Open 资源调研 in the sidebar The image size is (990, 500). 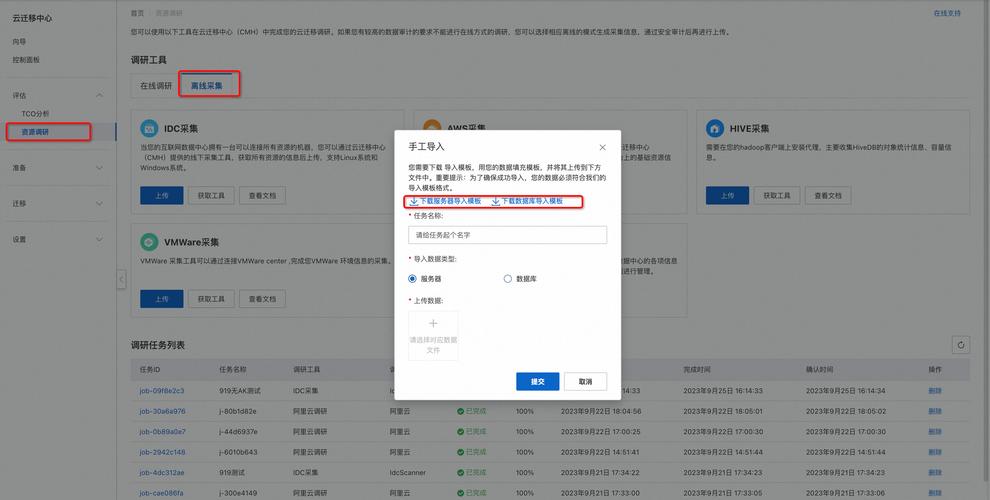35,132
